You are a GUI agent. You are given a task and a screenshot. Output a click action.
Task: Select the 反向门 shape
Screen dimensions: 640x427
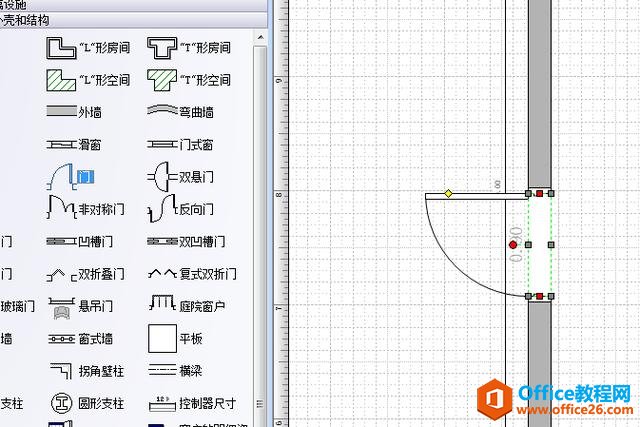(162, 209)
